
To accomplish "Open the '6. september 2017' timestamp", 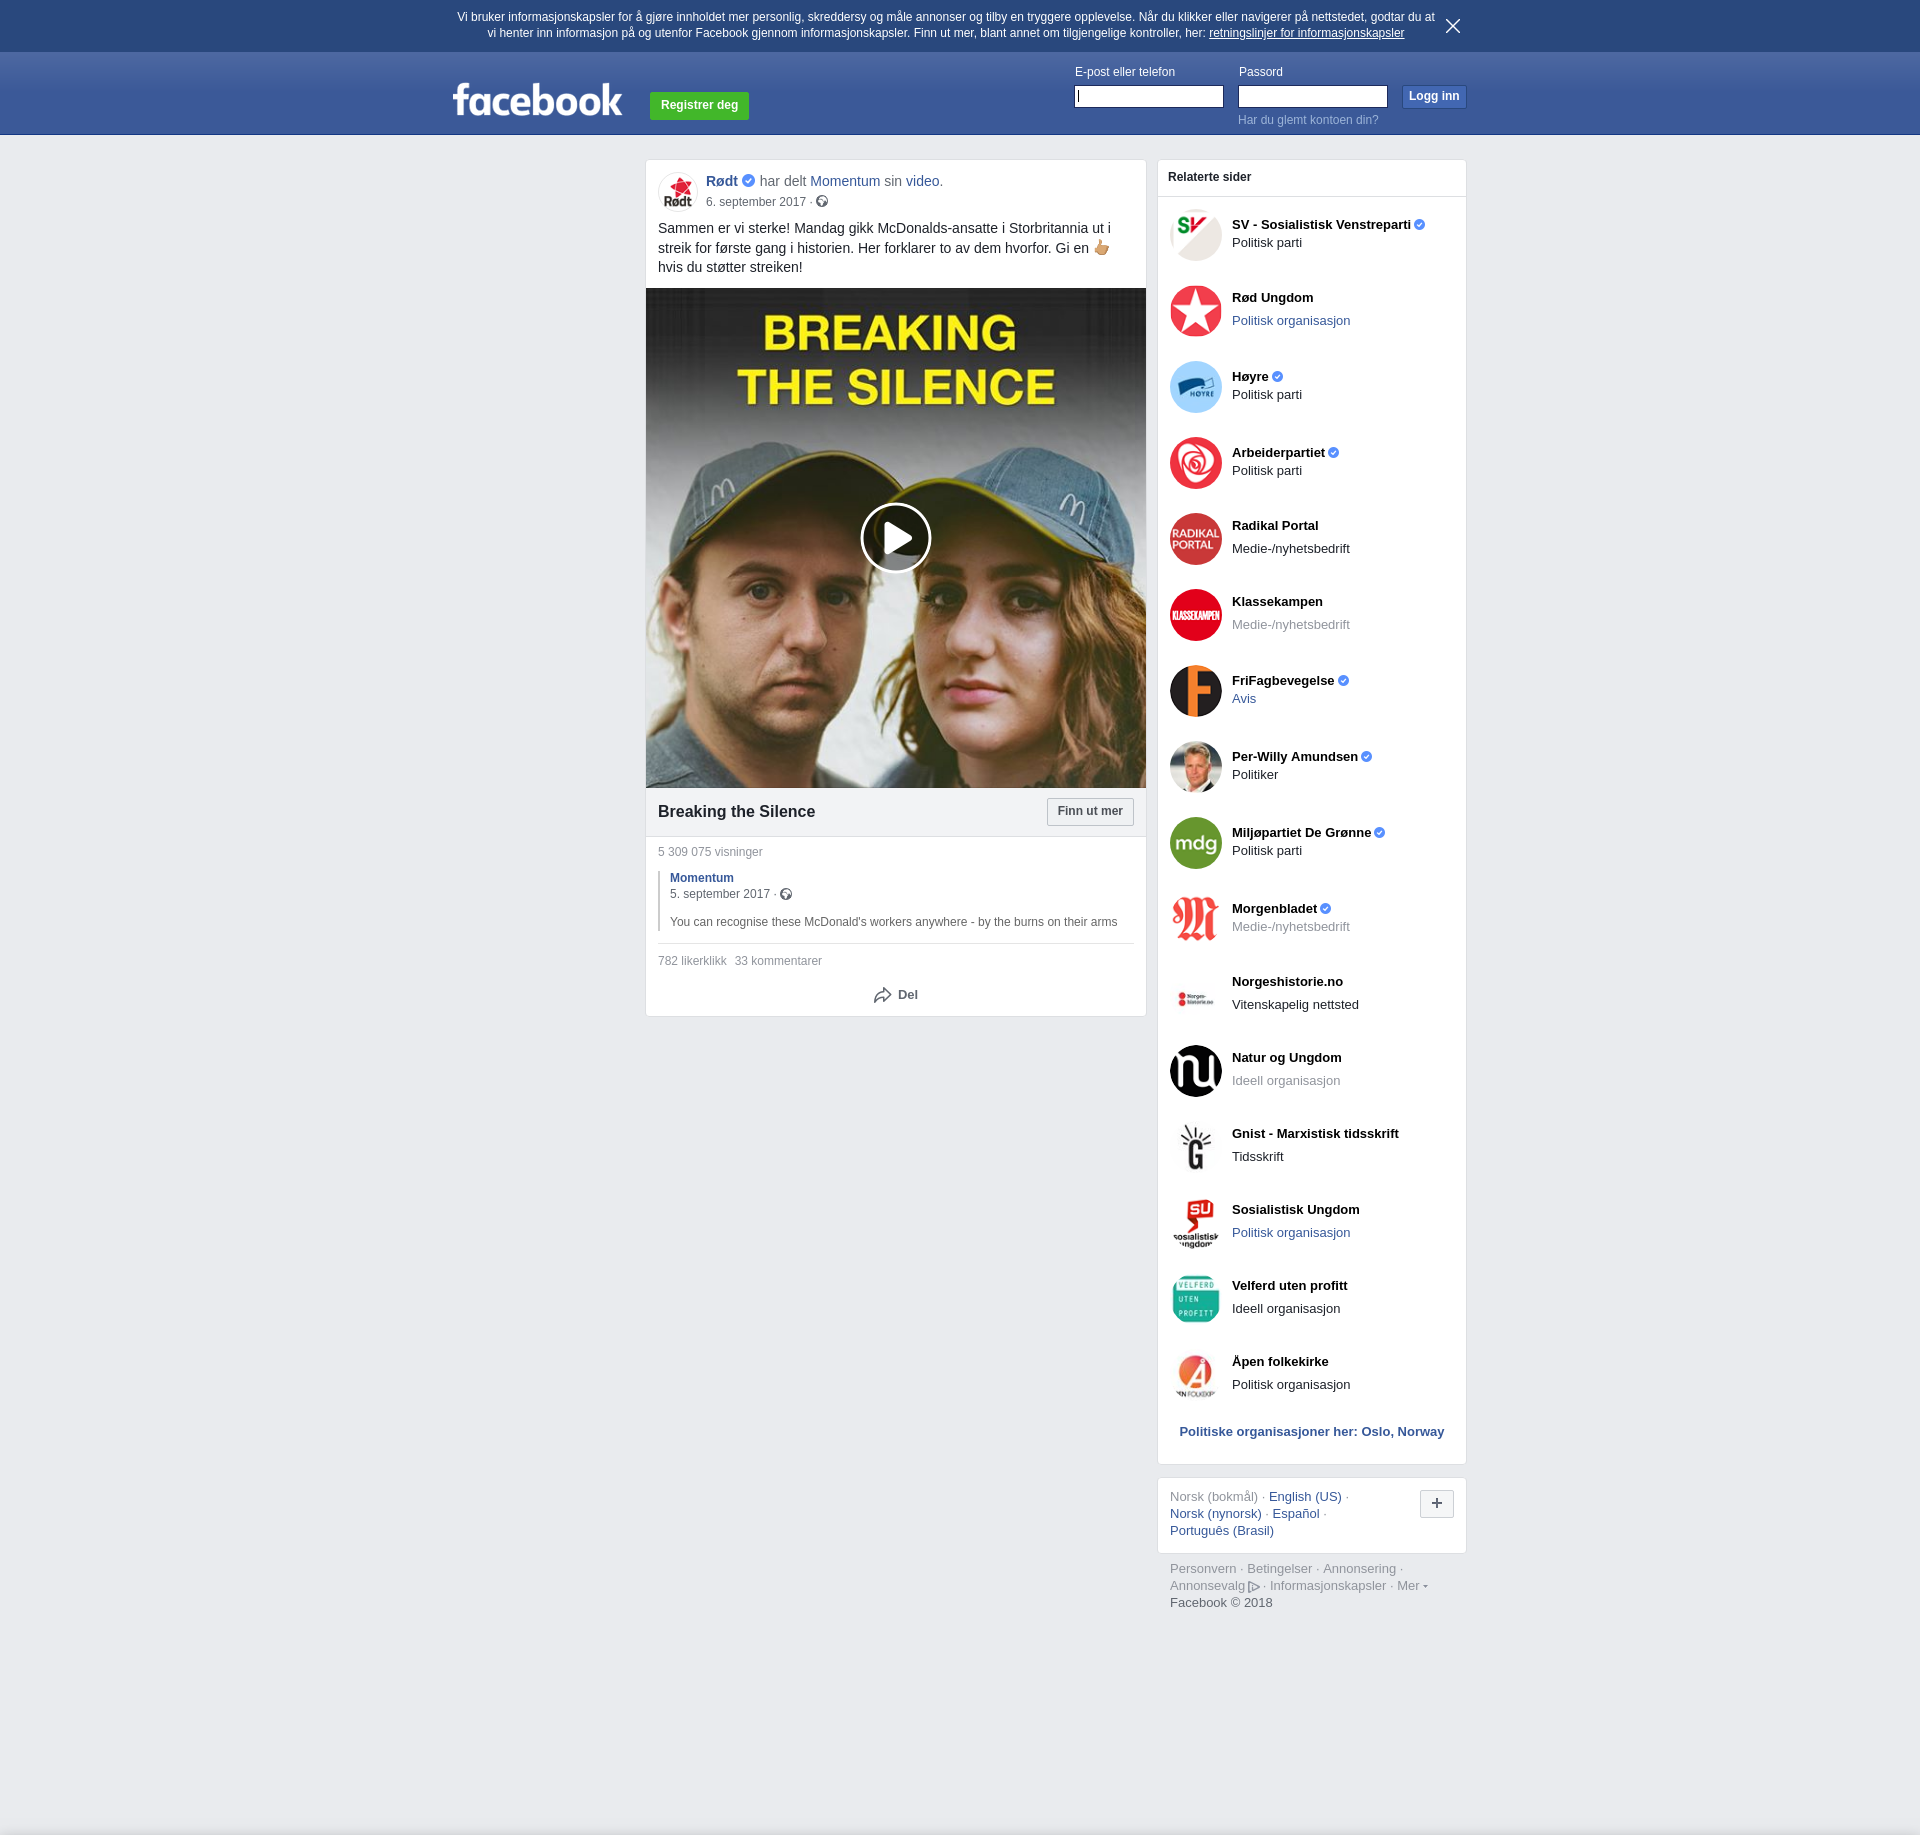I will (x=756, y=202).
